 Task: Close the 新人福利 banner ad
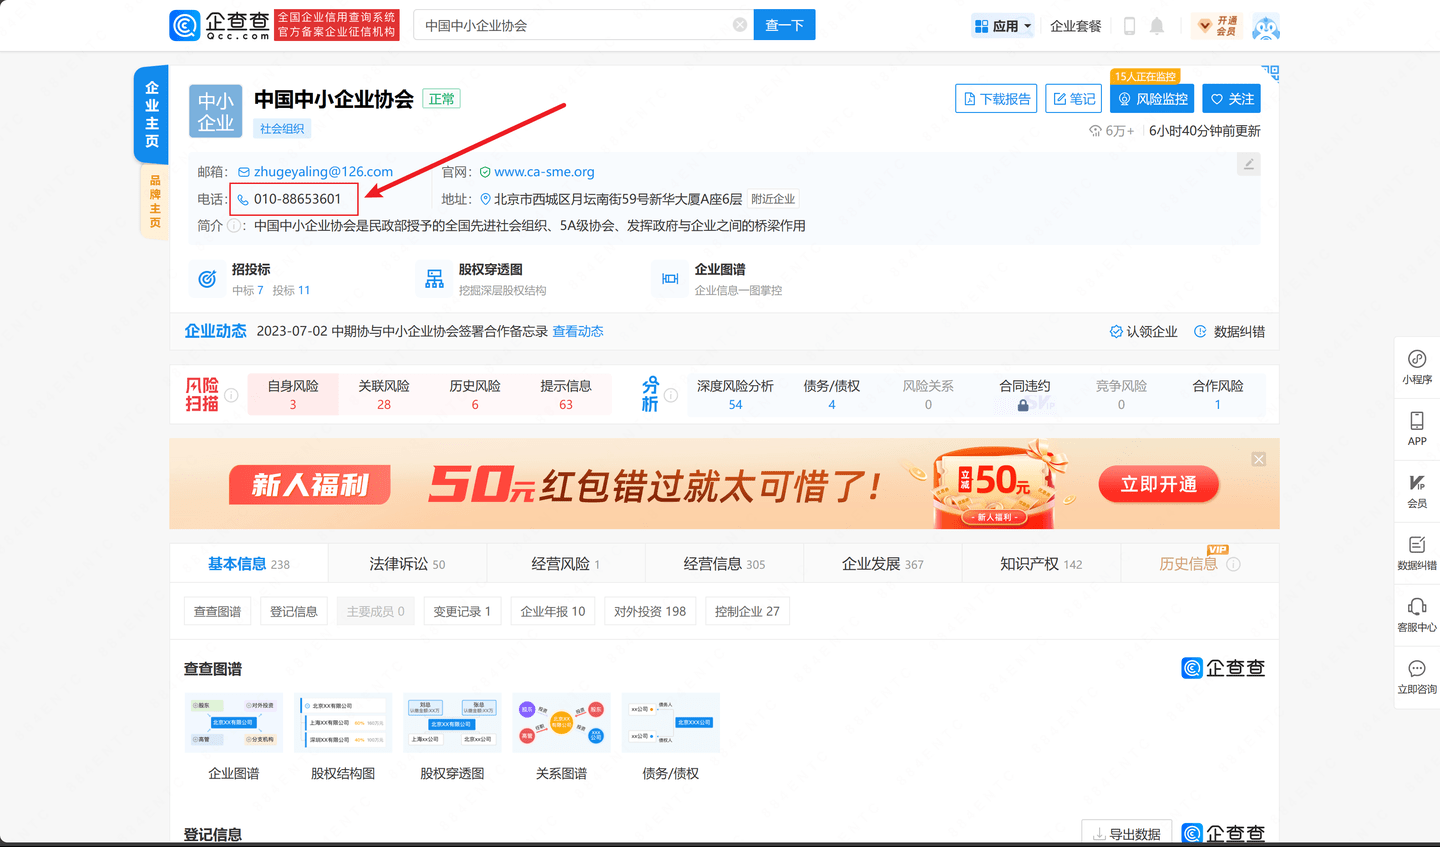click(1259, 459)
